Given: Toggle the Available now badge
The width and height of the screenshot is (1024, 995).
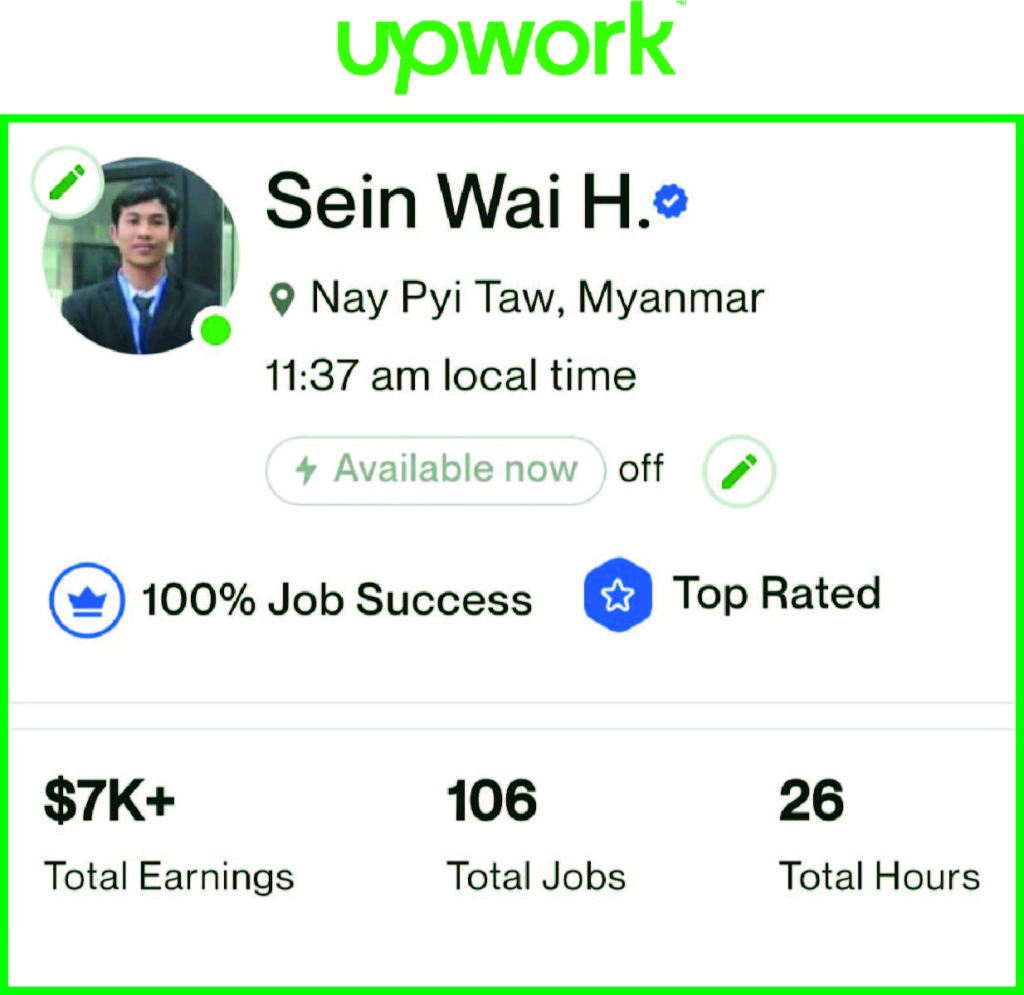Looking at the screenshot, I should pyautogui.click(x=436, y=470).
